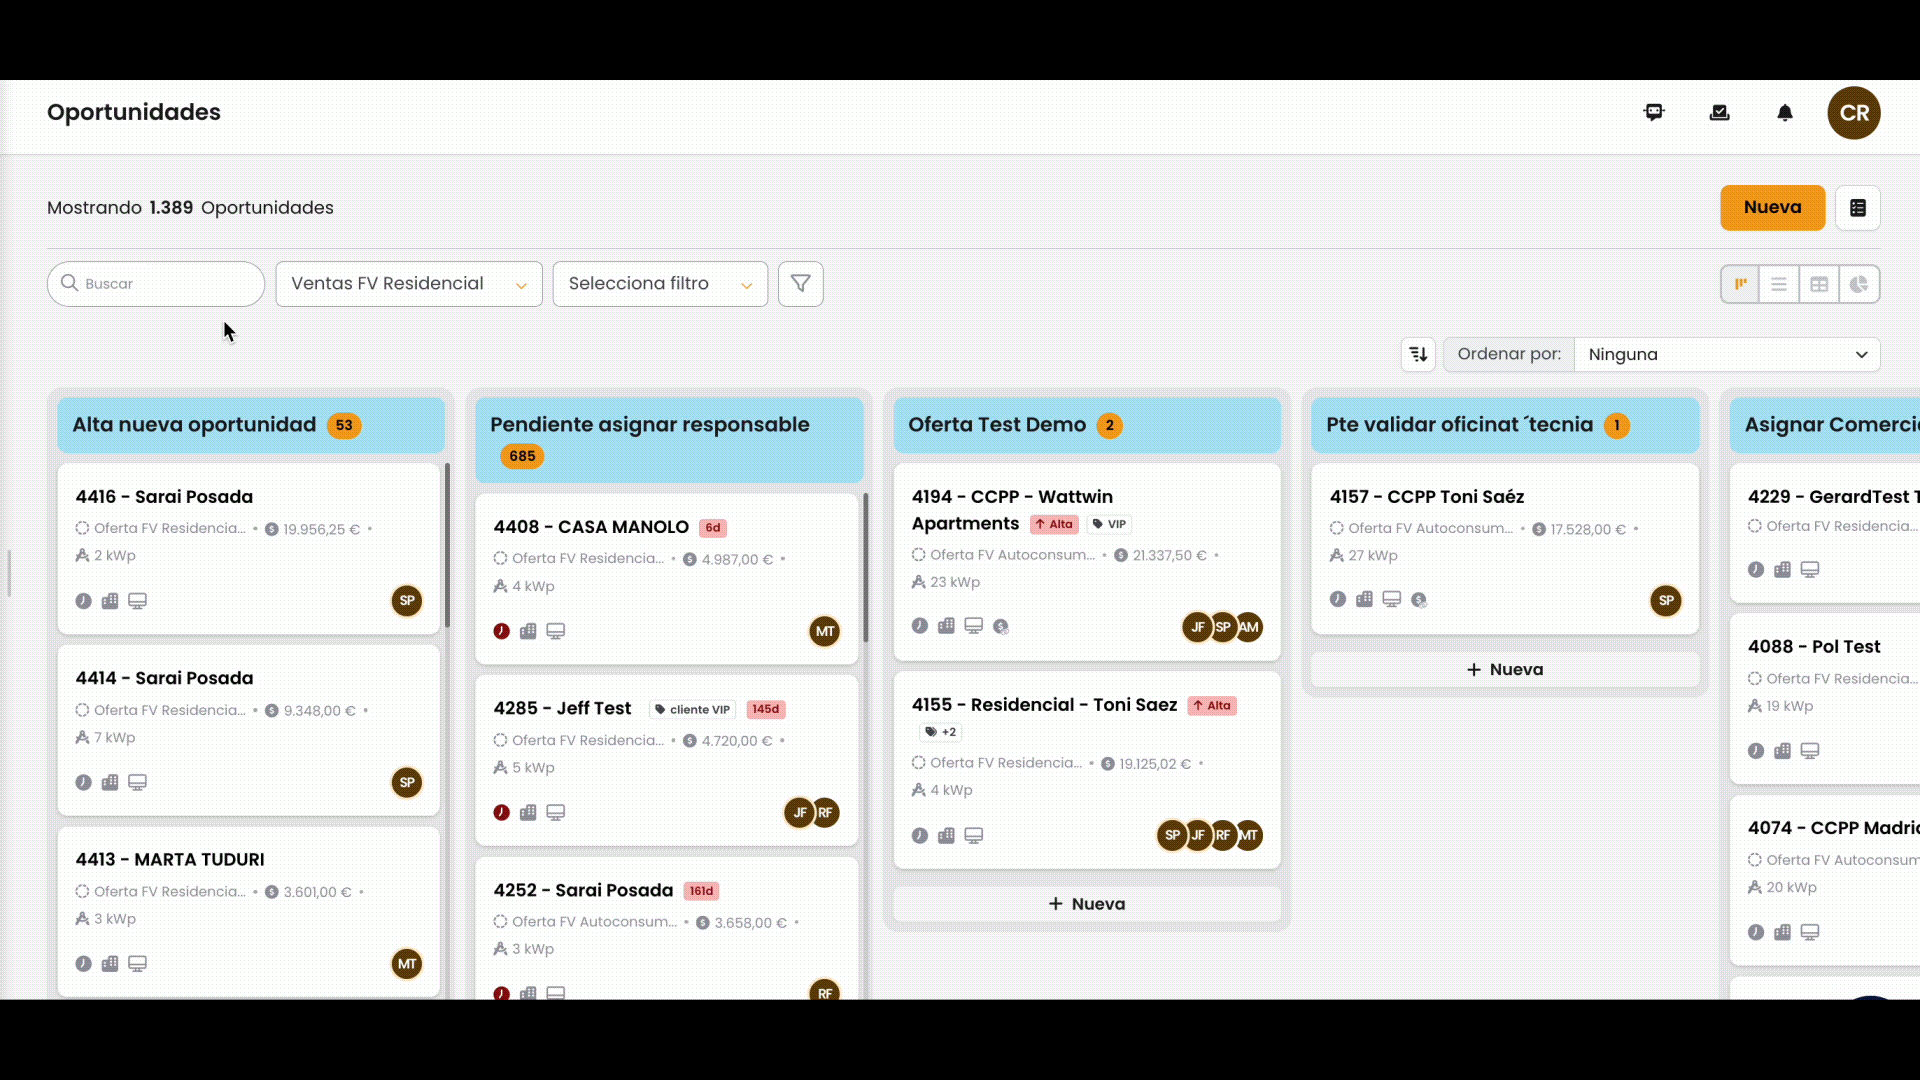The width and height of the screenshot is (1920, 1080).
Task: Open the Ordenar por Ninguna dropdown
Action: click(x=1727, y=354)
